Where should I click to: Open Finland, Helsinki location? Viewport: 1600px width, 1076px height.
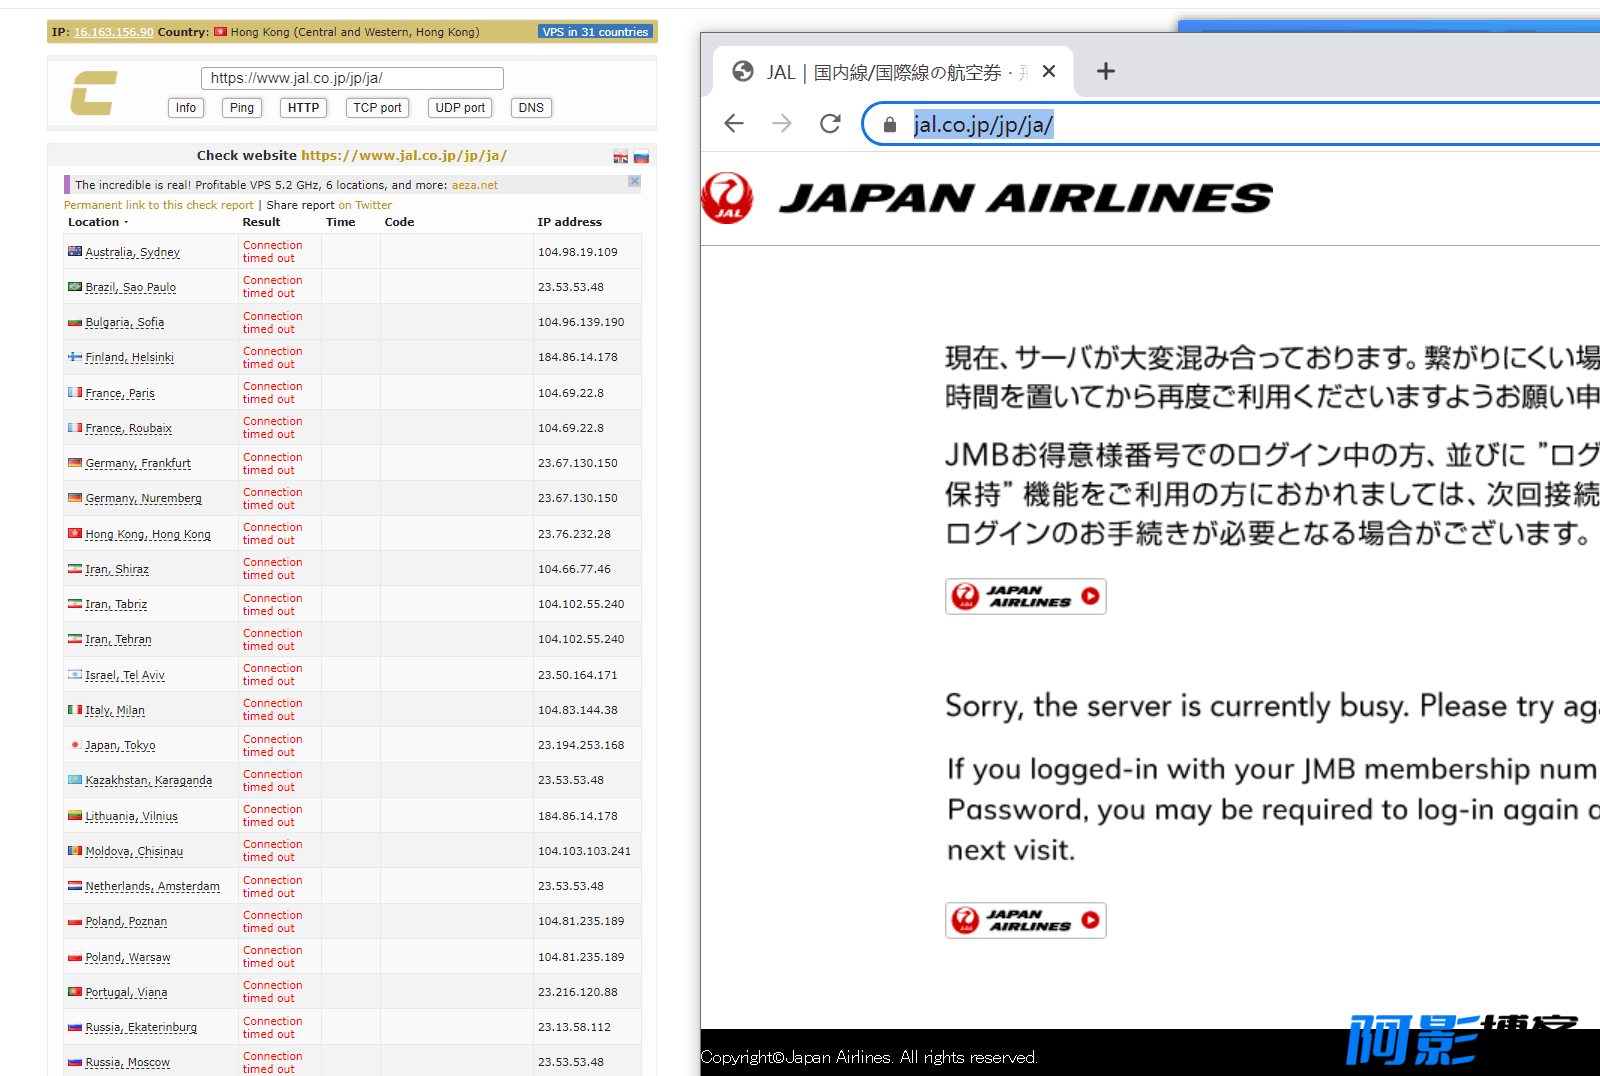pos(129,357)
